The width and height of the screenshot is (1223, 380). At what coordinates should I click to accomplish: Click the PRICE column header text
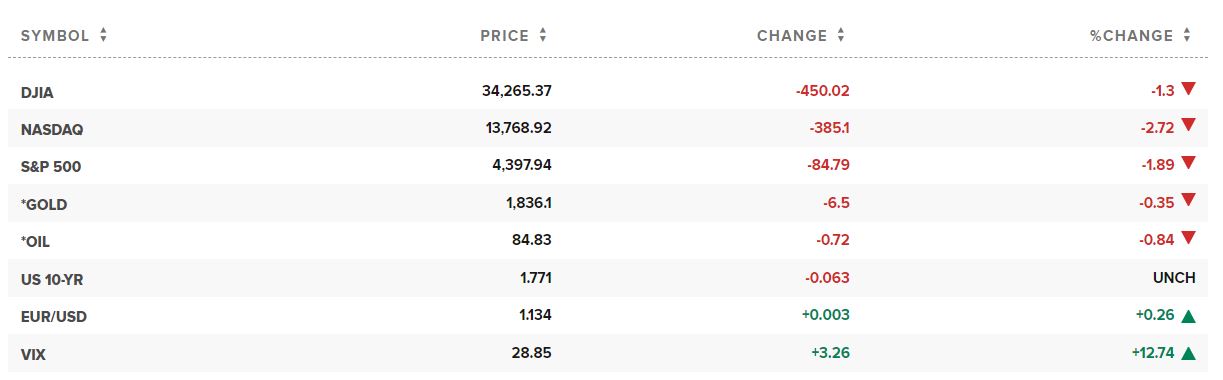[x=504, y=35]
